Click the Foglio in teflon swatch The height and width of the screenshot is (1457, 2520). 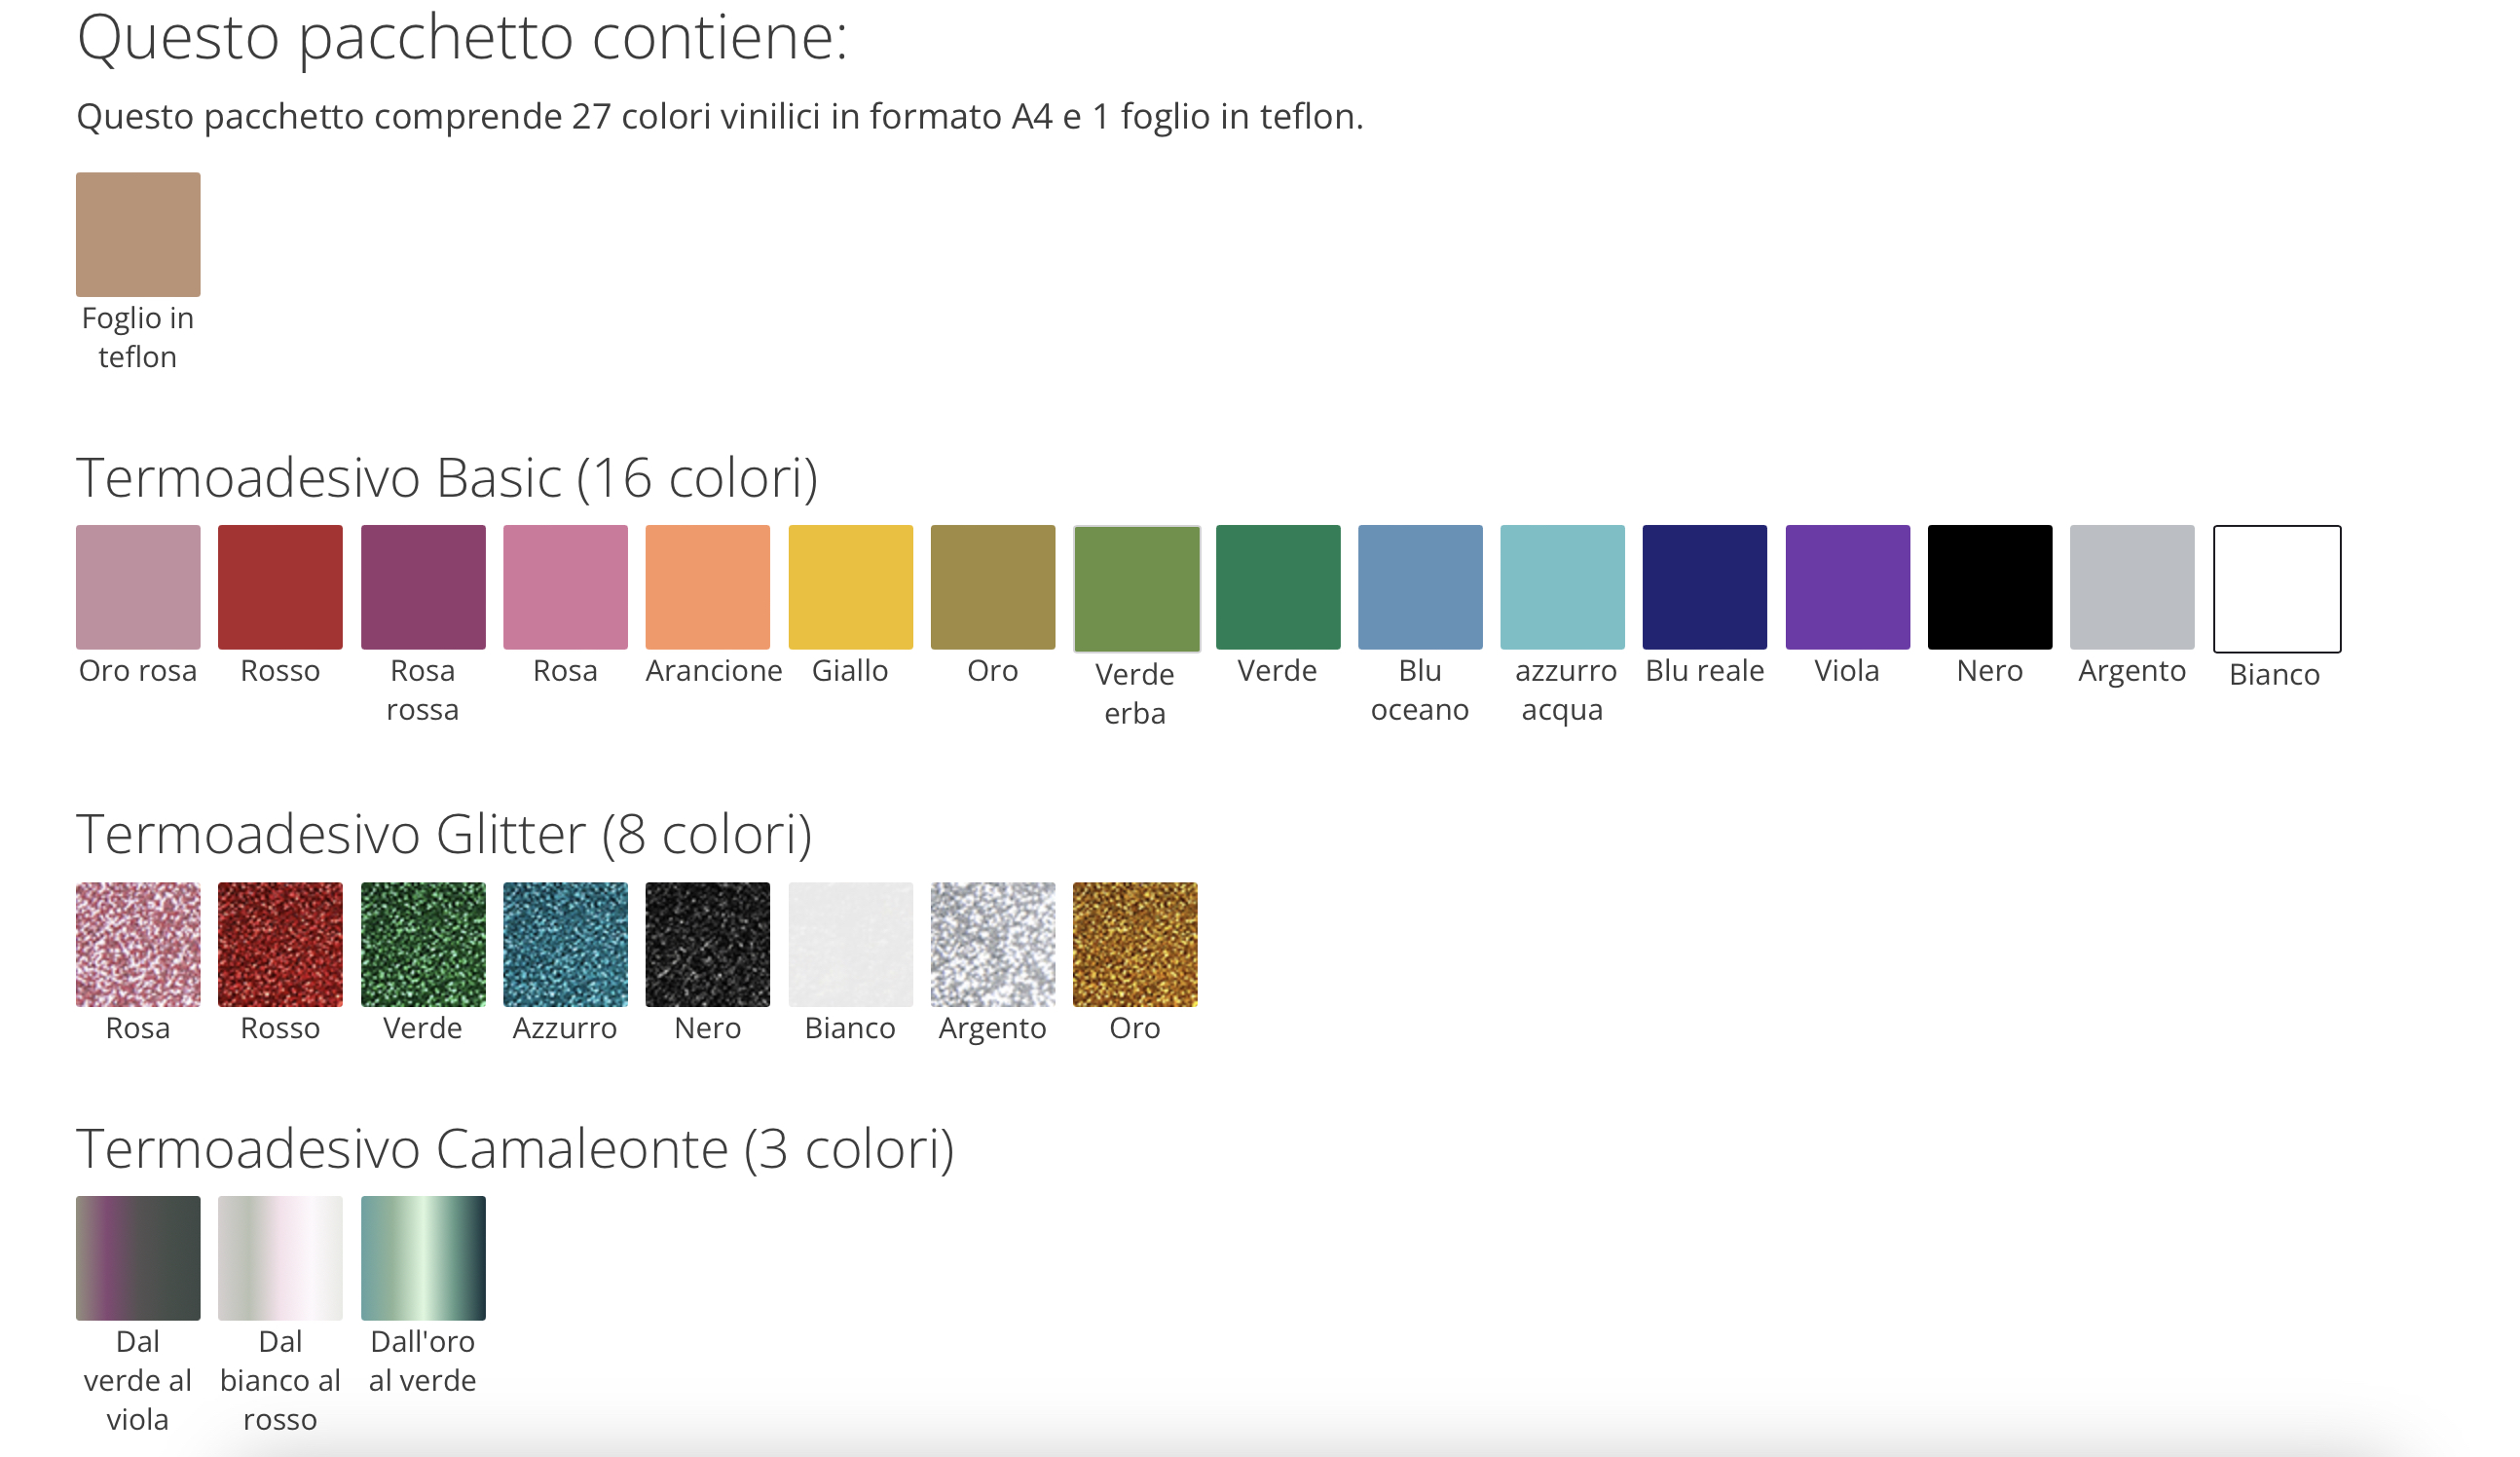138,234
